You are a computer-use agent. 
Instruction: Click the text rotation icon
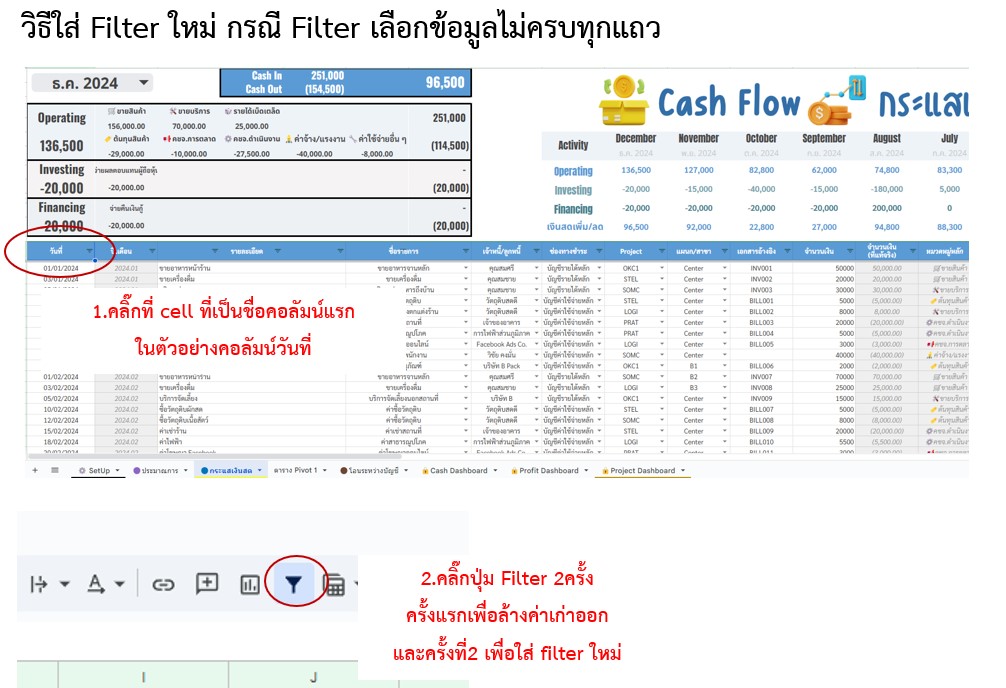pos(98,584)
